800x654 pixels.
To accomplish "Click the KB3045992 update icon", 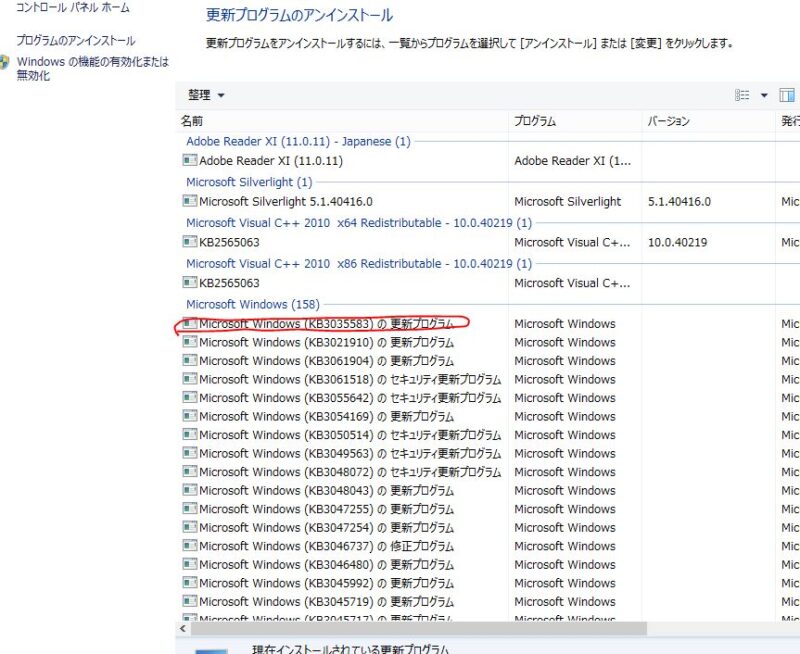I will click(x=190, y=583).
